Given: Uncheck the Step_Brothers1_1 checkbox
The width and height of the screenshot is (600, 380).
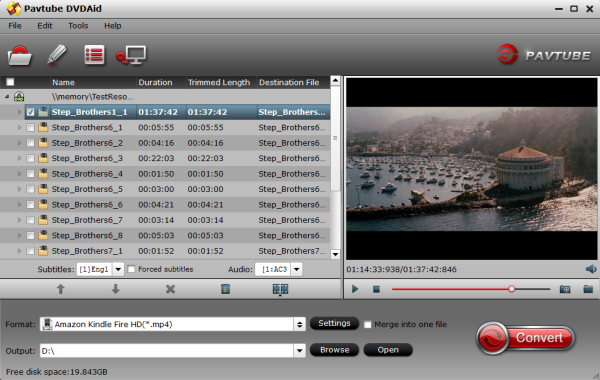Looking at the screenshot, I should [30, 112].
